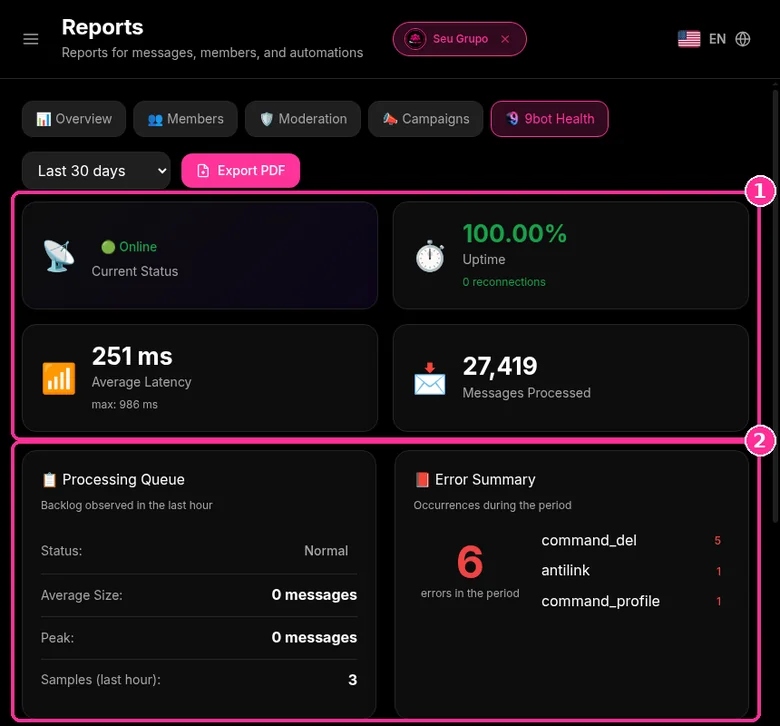Click the stopwatch uptime icon
The width and height of the screenshot is (780, 726).
(x=430, y=256)
